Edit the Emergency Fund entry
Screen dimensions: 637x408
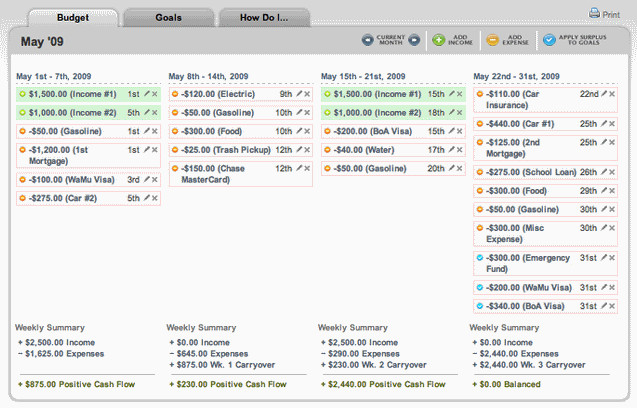click(x=603, y=257)
